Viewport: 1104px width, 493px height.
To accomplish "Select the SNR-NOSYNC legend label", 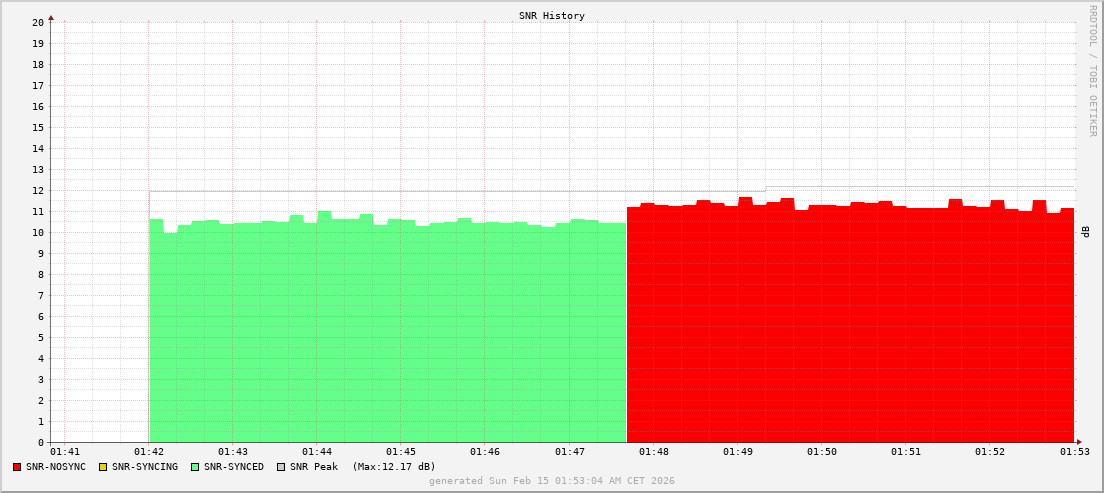I will click(x=56, y=467).
